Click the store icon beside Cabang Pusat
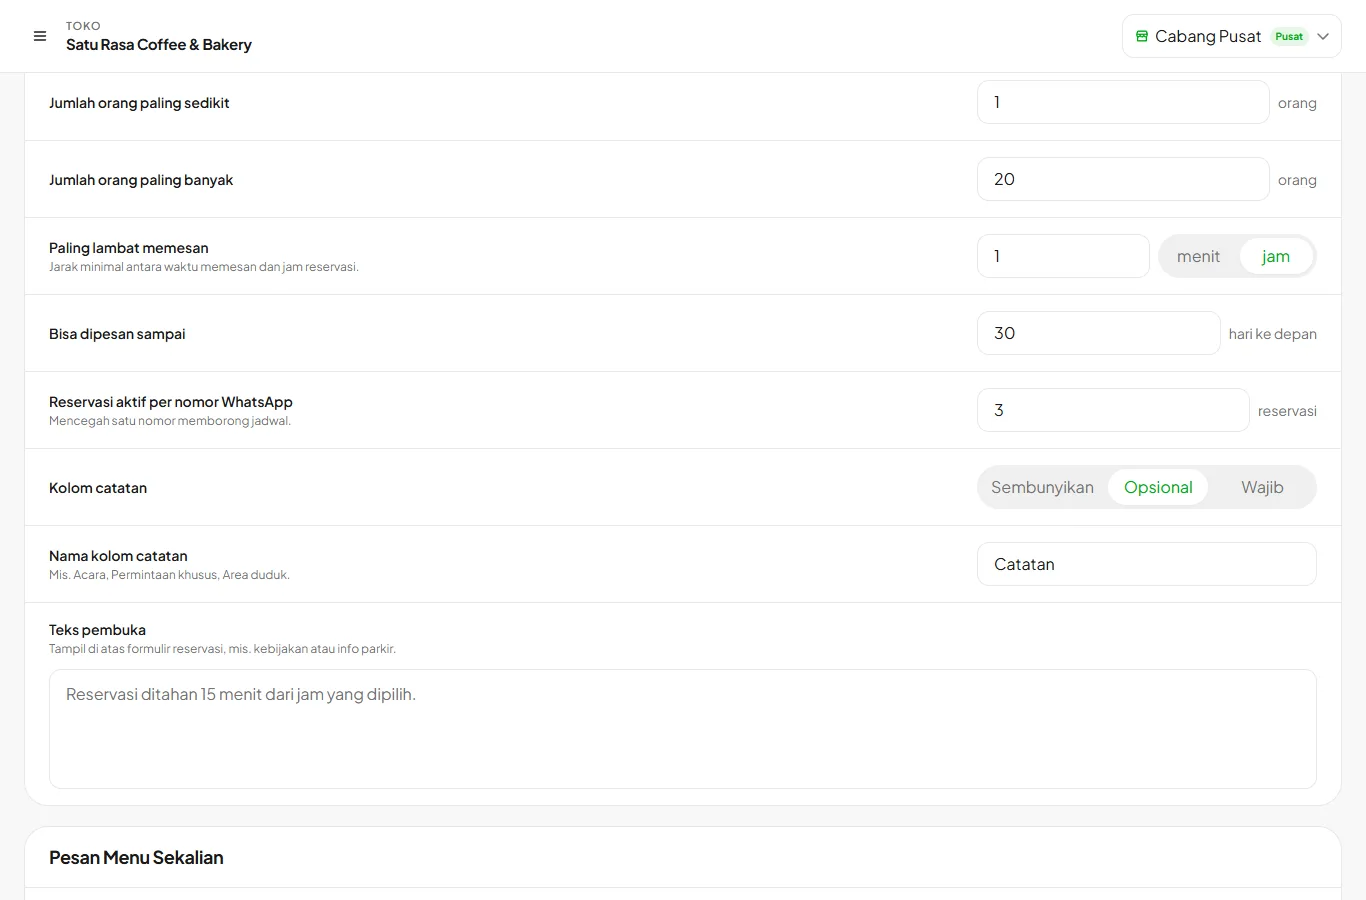The image size is (1366, 900). click(x=1142, y=36)
